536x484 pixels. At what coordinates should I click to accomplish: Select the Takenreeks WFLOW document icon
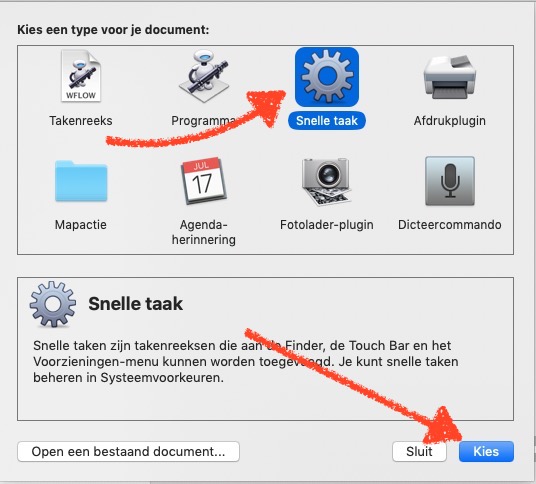point(81,76)
